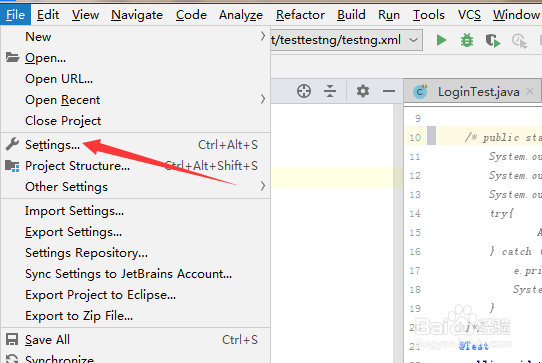Image resolution: width=542 pixels, height=363 pixels.
Task: Close the LoginTest.java tab
Action: tap(530, 91)
